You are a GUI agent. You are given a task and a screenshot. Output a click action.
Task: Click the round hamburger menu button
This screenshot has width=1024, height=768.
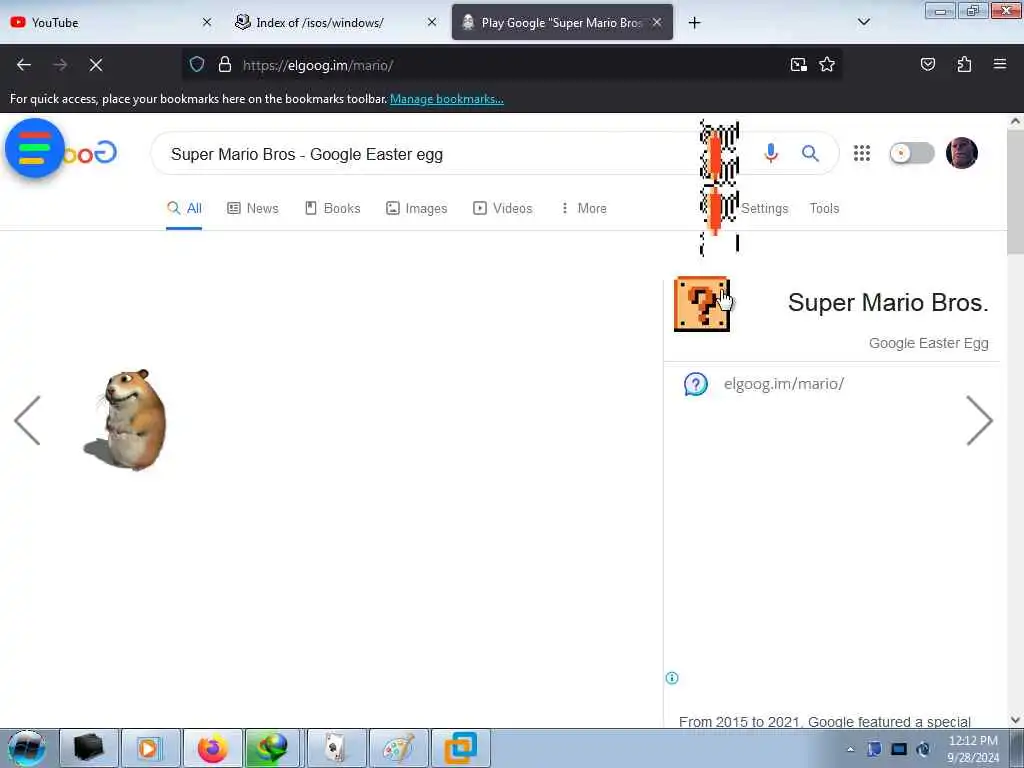tap(35, 148)
